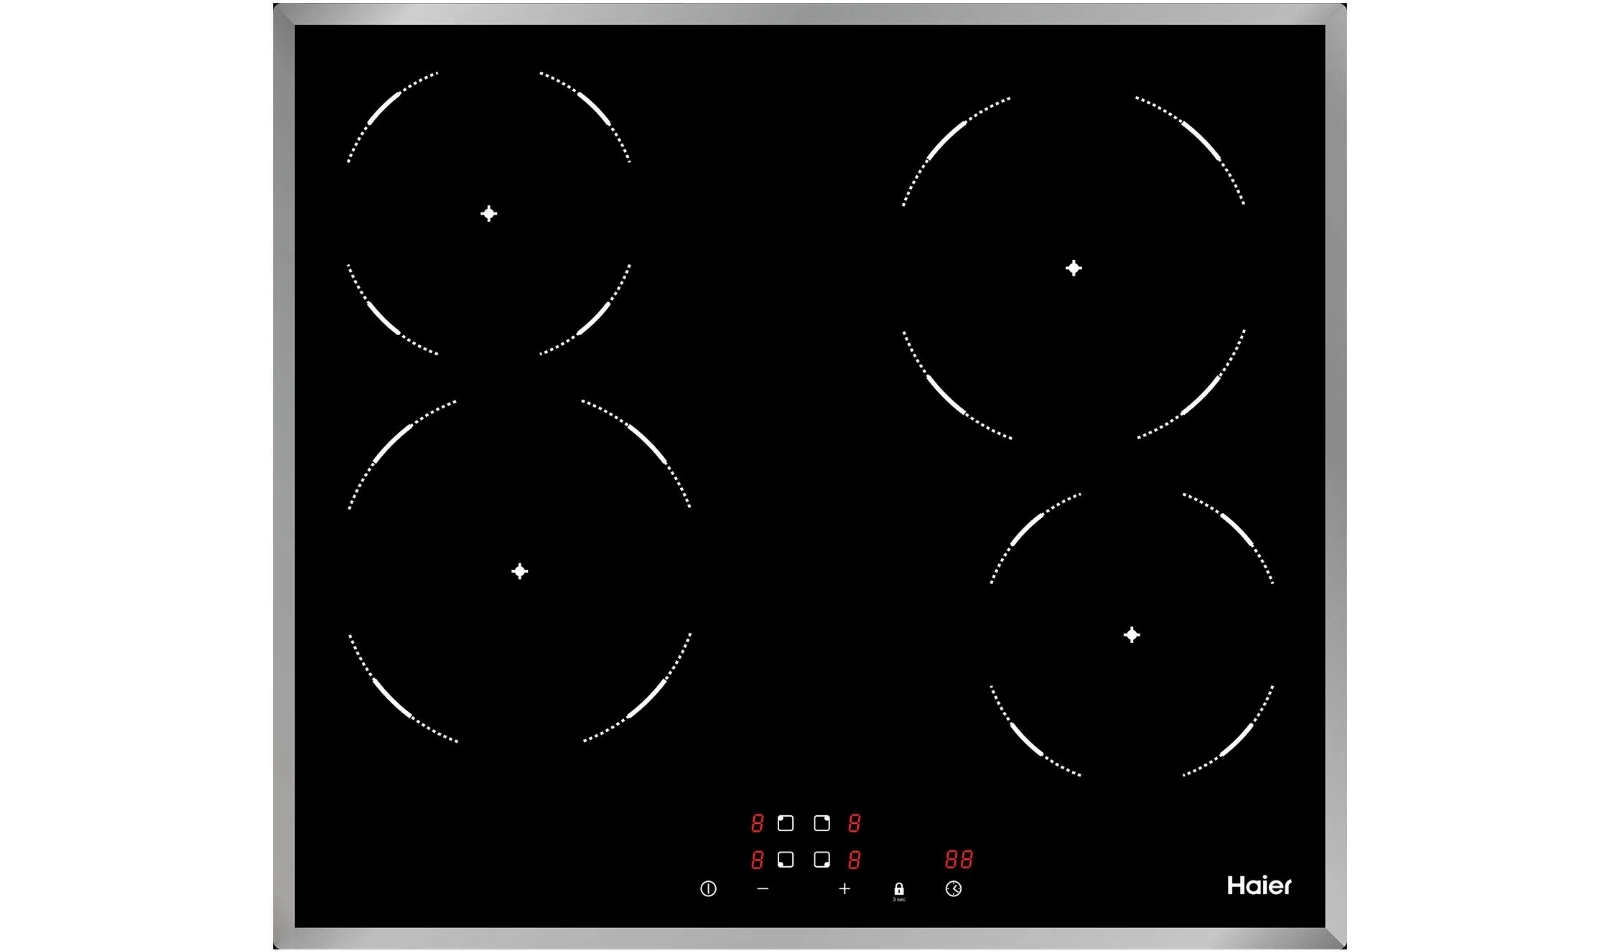
Task: Click the front-right zone power level digit
Action: [854, 860]
